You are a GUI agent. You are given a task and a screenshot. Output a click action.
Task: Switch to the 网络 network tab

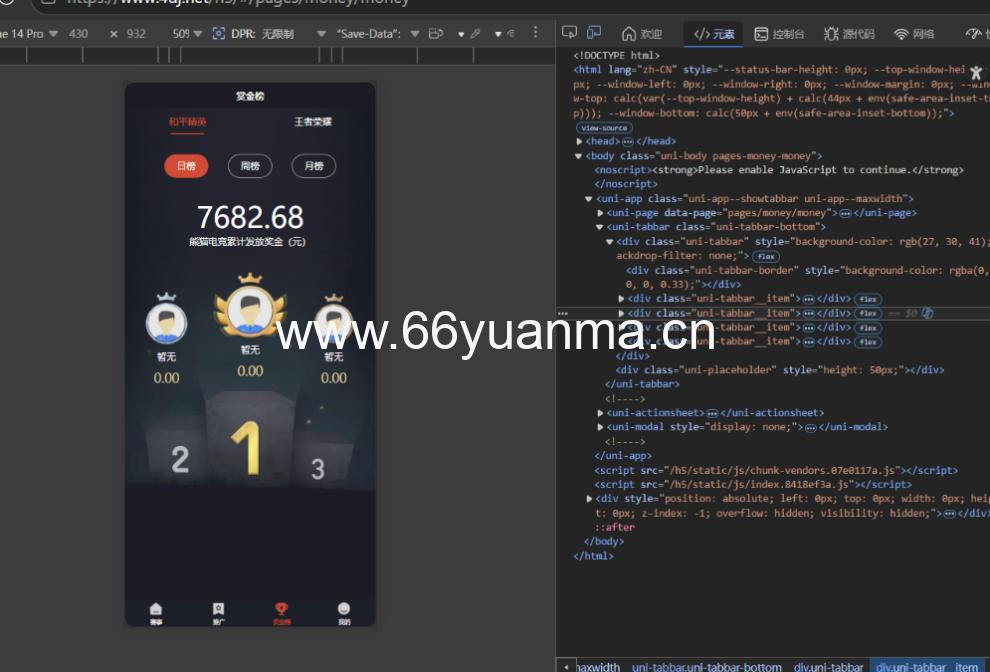(x=914, y=33)
